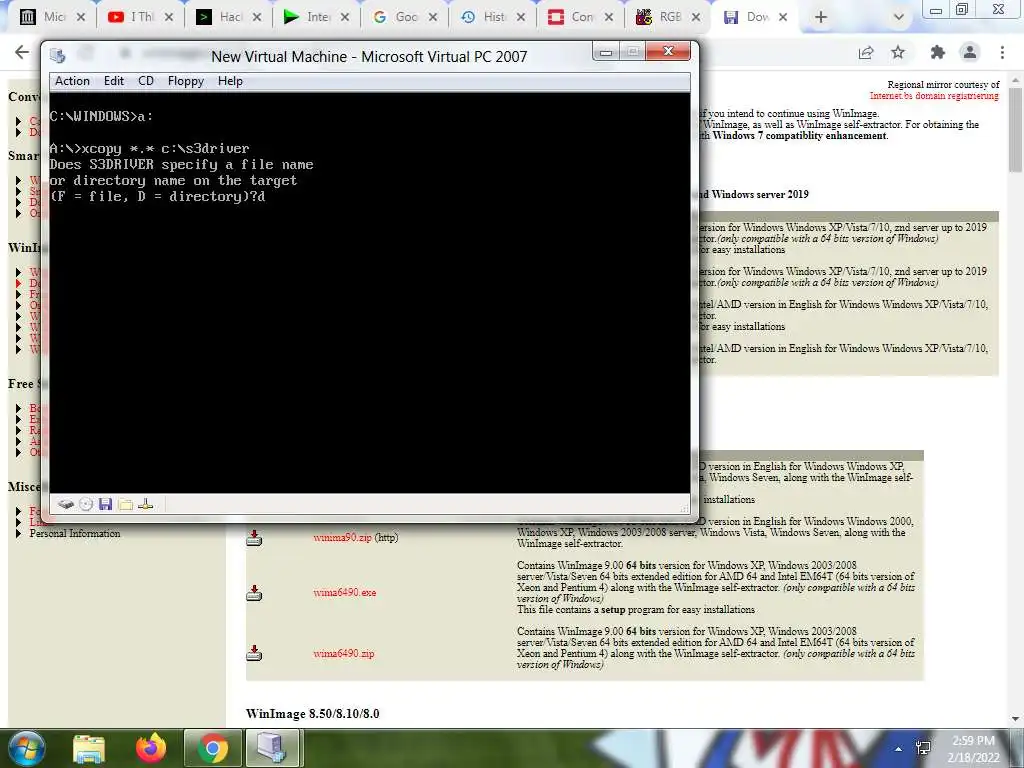
Task: Open the Edit menu in Virtual PC
Action: coord(114,81)
